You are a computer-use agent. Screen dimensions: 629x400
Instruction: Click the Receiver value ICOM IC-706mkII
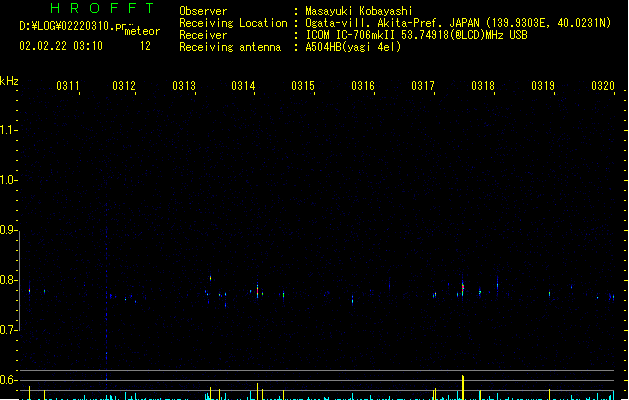[350, 35]
